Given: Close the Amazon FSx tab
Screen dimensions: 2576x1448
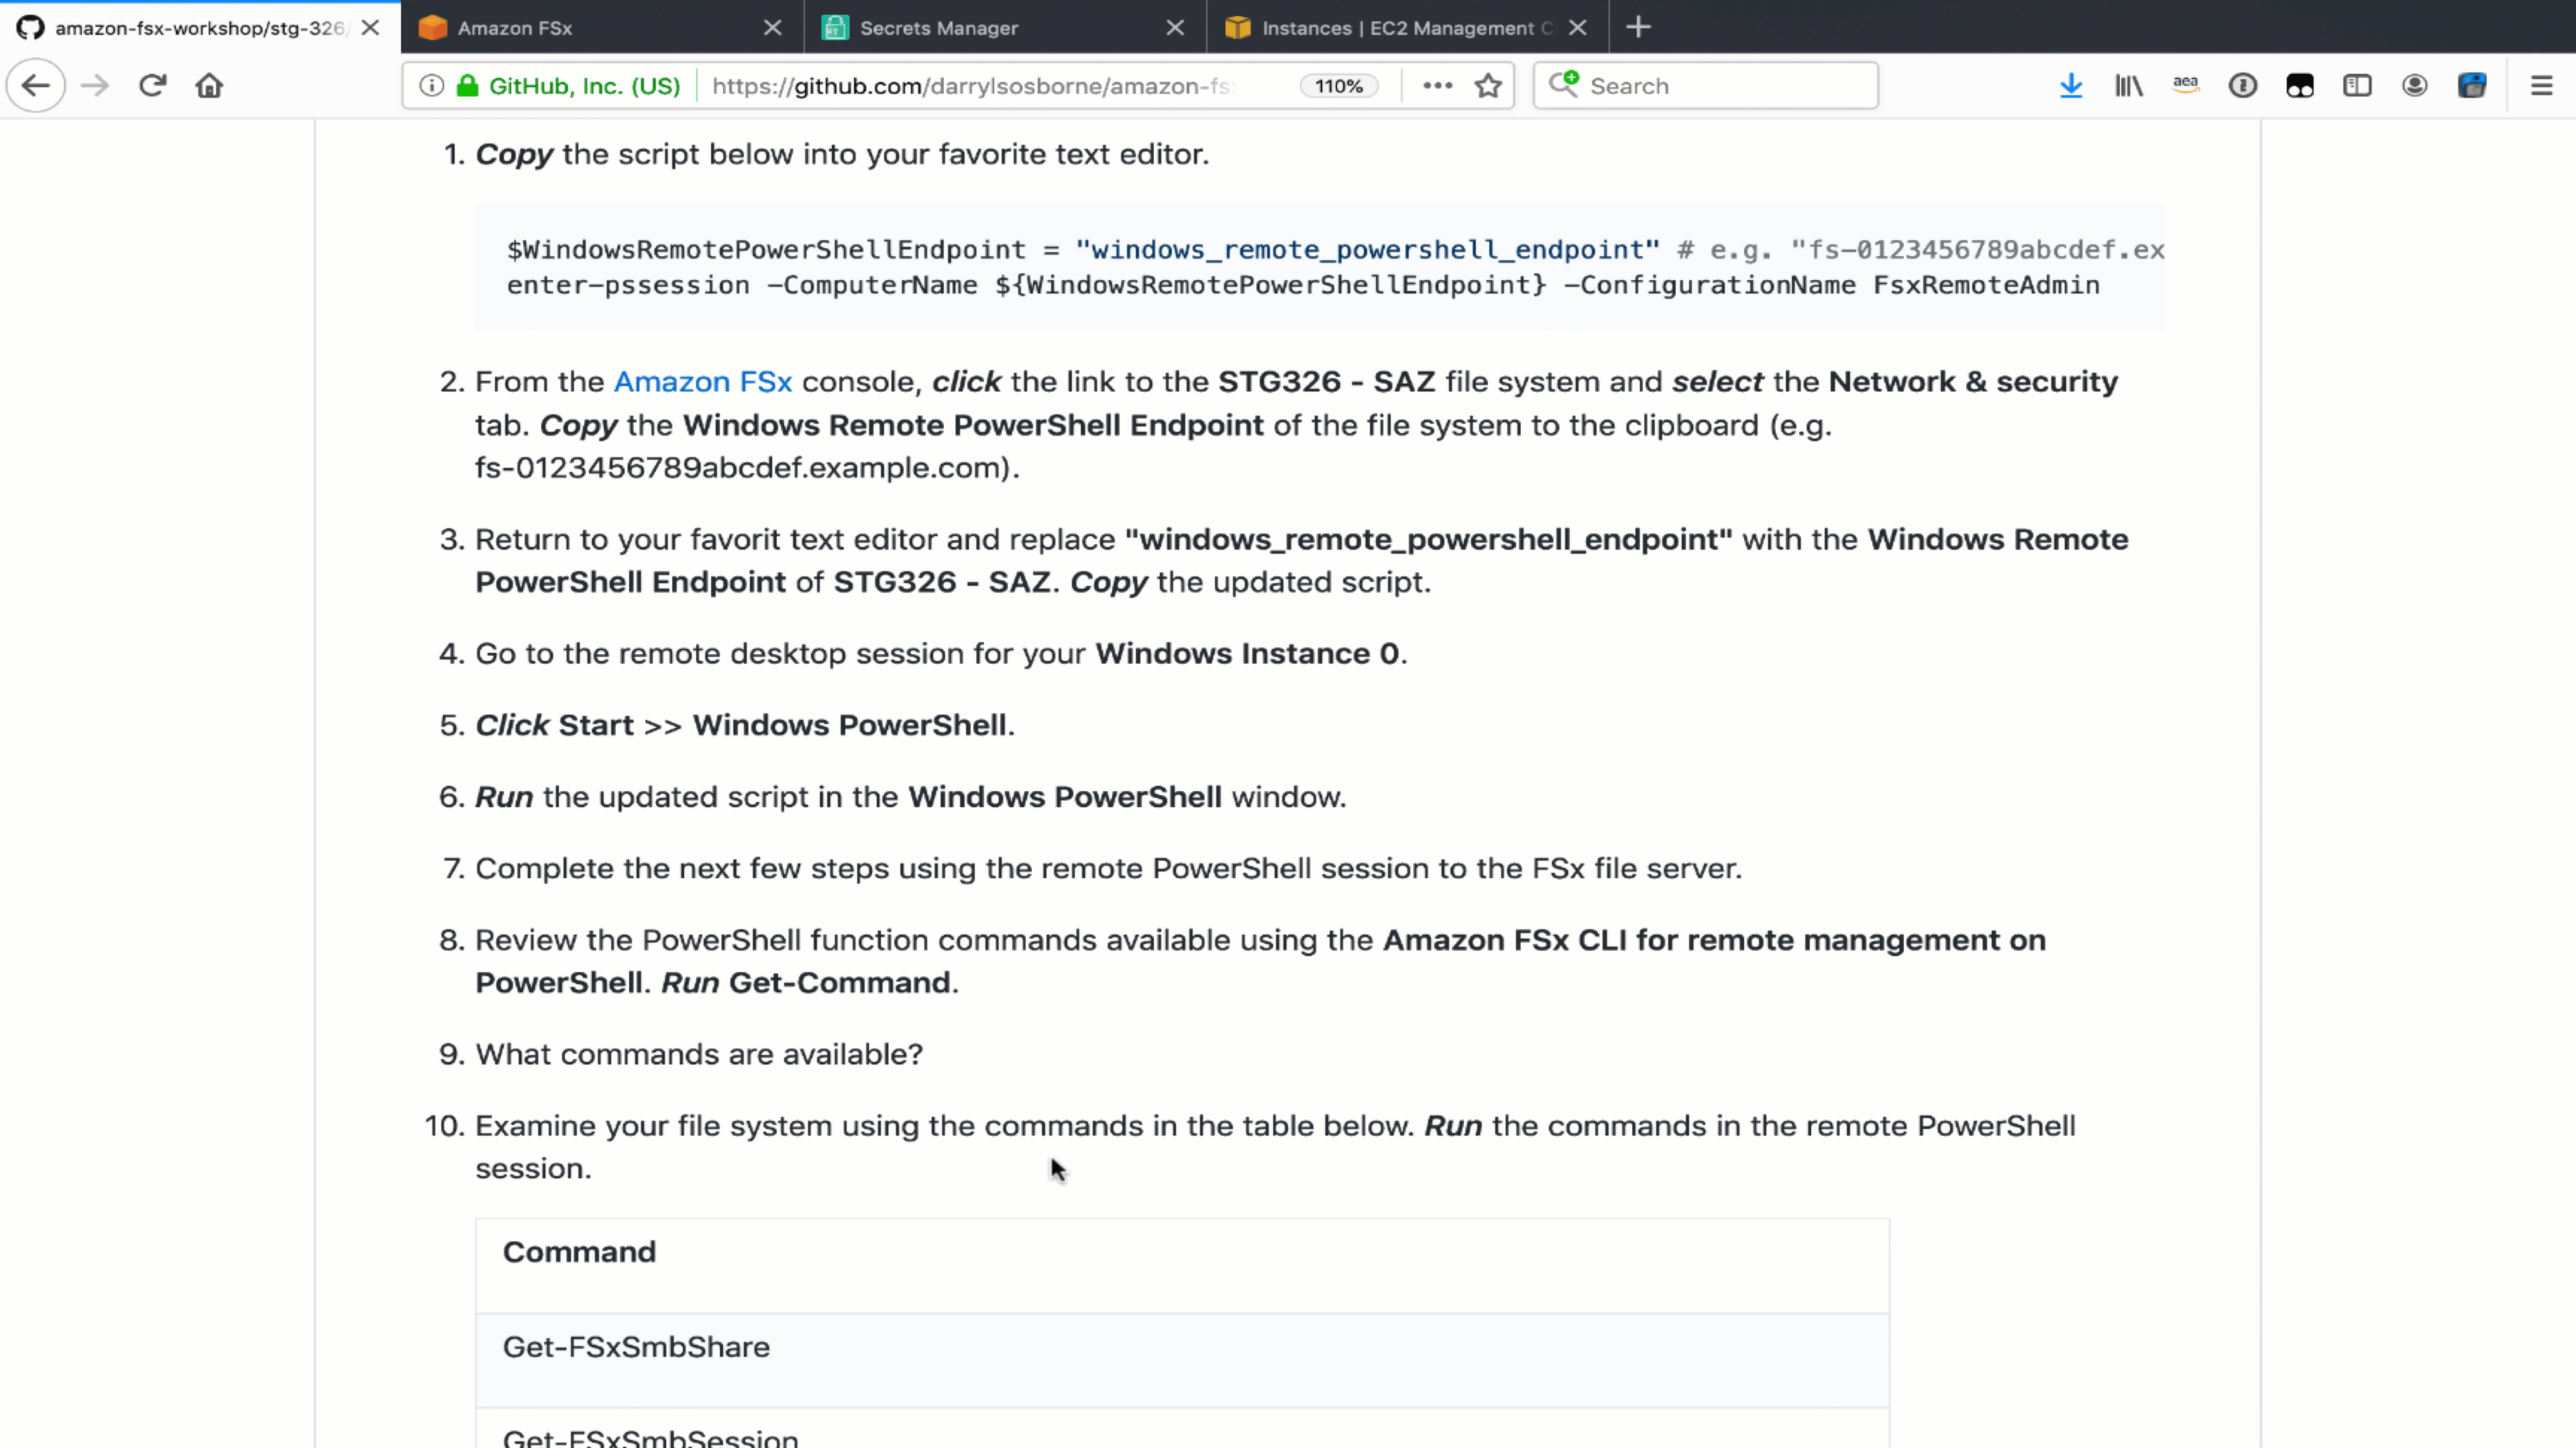Looking at the screenshot, I should pyautogui.click(x=772, y=28).
